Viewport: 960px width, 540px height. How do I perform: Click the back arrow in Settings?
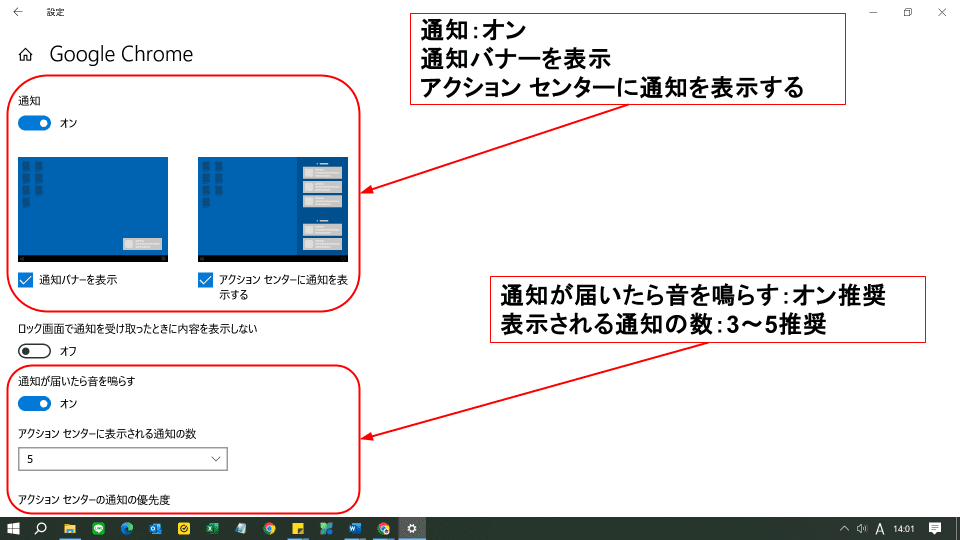[17, 12]
